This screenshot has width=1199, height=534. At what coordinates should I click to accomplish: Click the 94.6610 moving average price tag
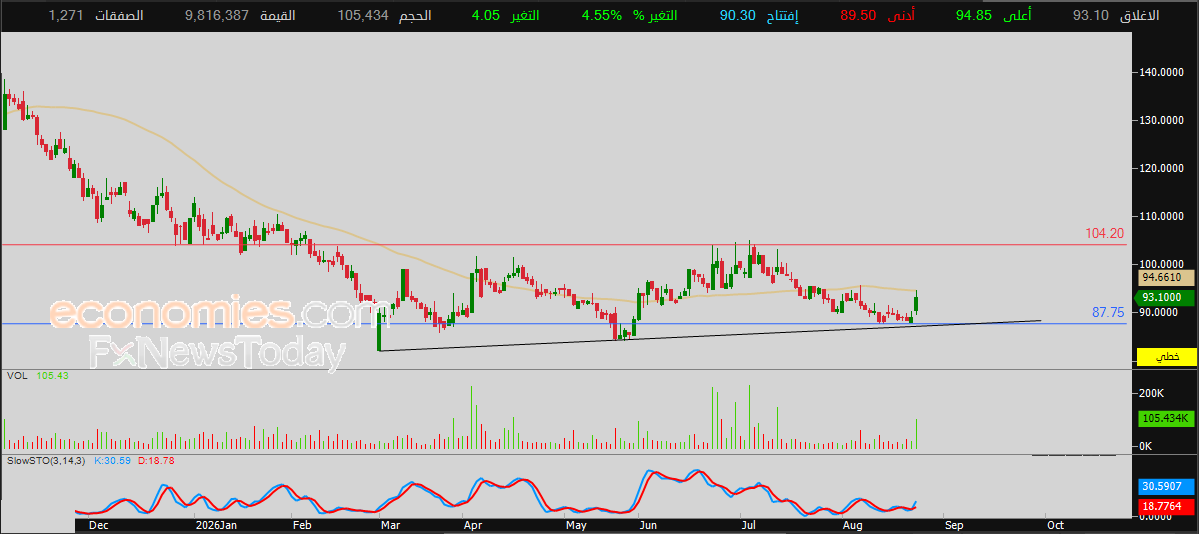point(1167,278)
